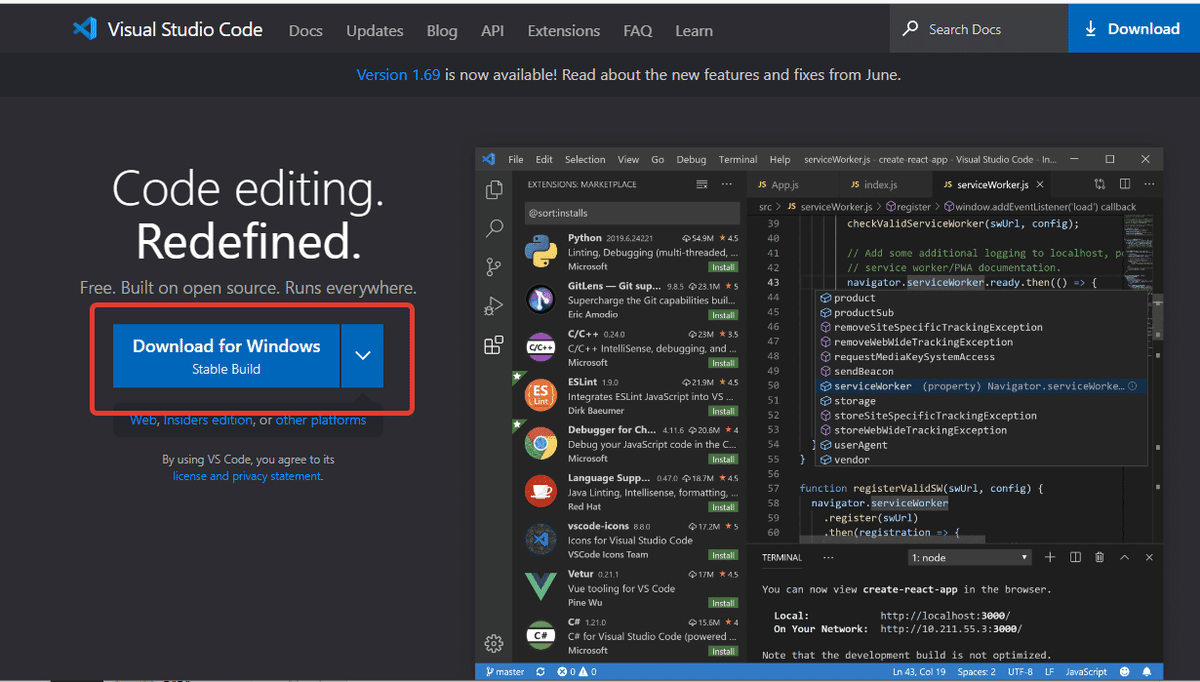Open the Extensions navigation link
Viewport: 1200px width, 682px height.
point(564,30)
